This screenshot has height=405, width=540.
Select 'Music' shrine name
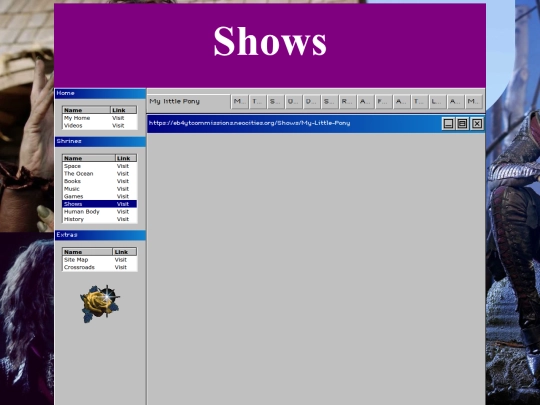click(72, 189)
